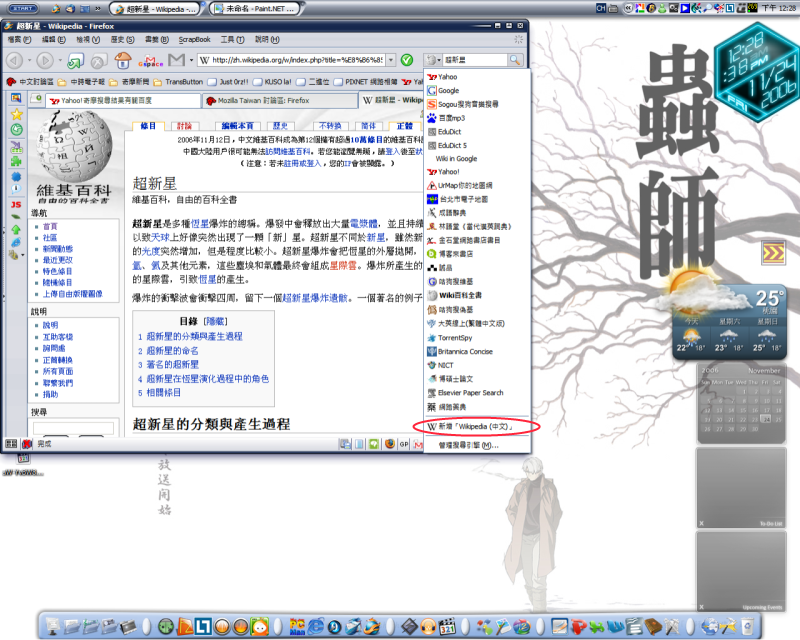Image resolution: width=800 pixels, height=640 pixels.
Task: Click the red X status bar icon
Action: (27, 444)
